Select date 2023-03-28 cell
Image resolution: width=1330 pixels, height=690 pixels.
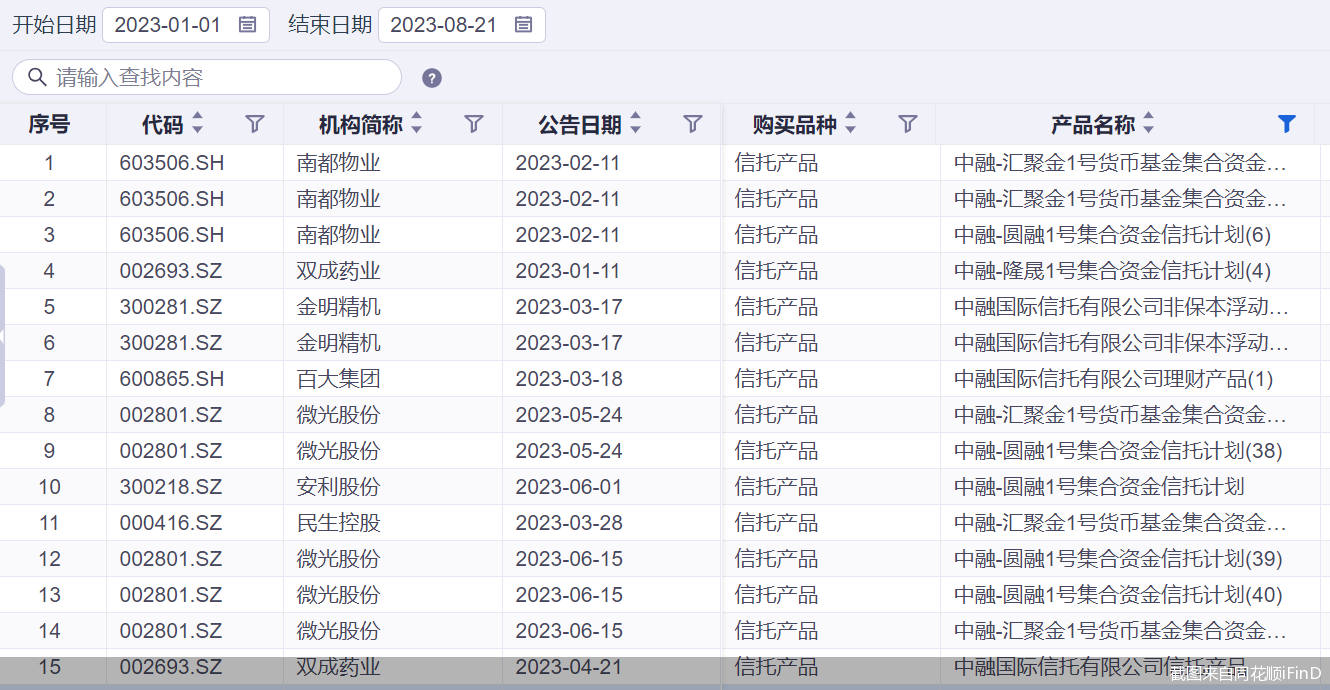(569, 523)
